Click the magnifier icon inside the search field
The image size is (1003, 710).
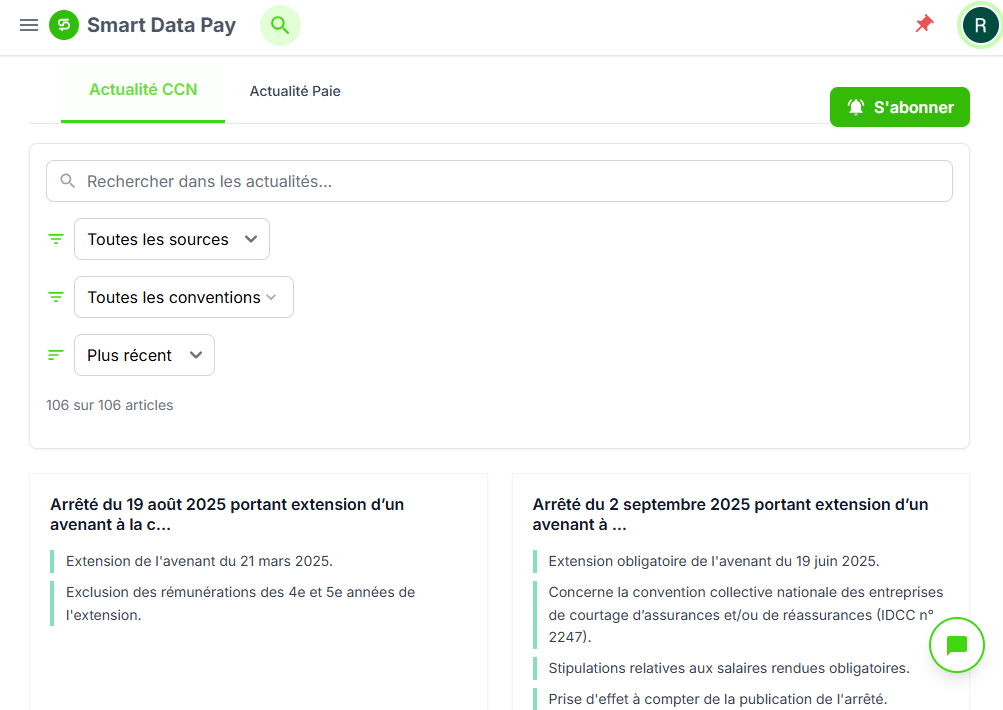(68, 181)
